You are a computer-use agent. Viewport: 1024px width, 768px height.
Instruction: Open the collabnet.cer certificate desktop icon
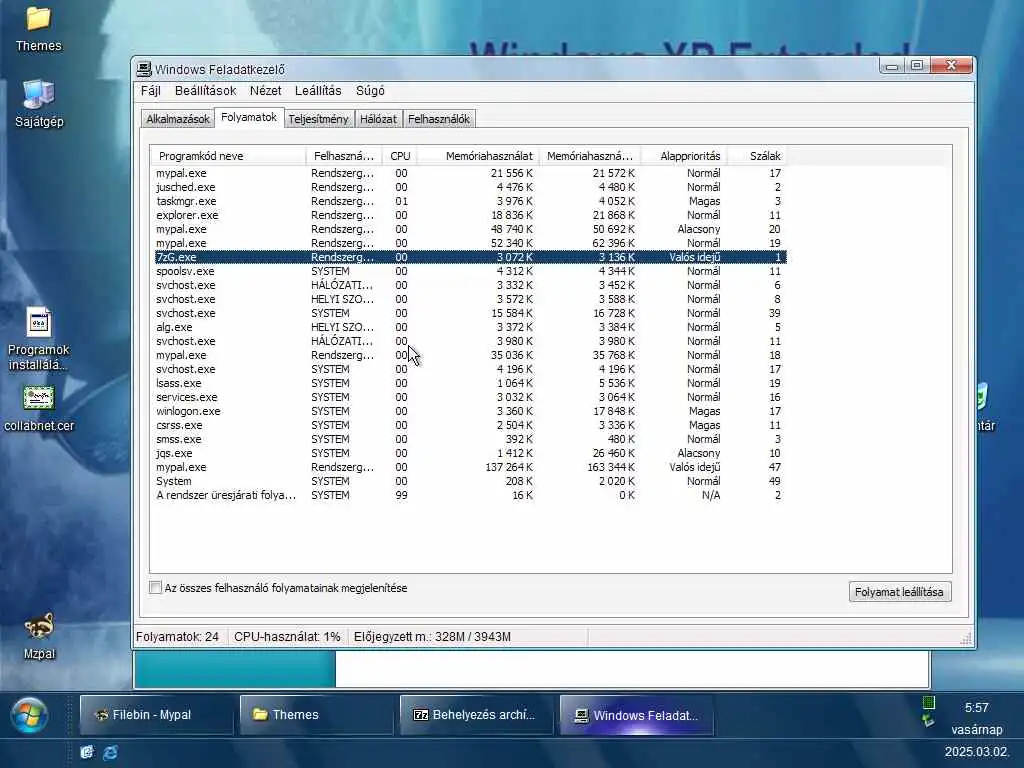[39, 409]
